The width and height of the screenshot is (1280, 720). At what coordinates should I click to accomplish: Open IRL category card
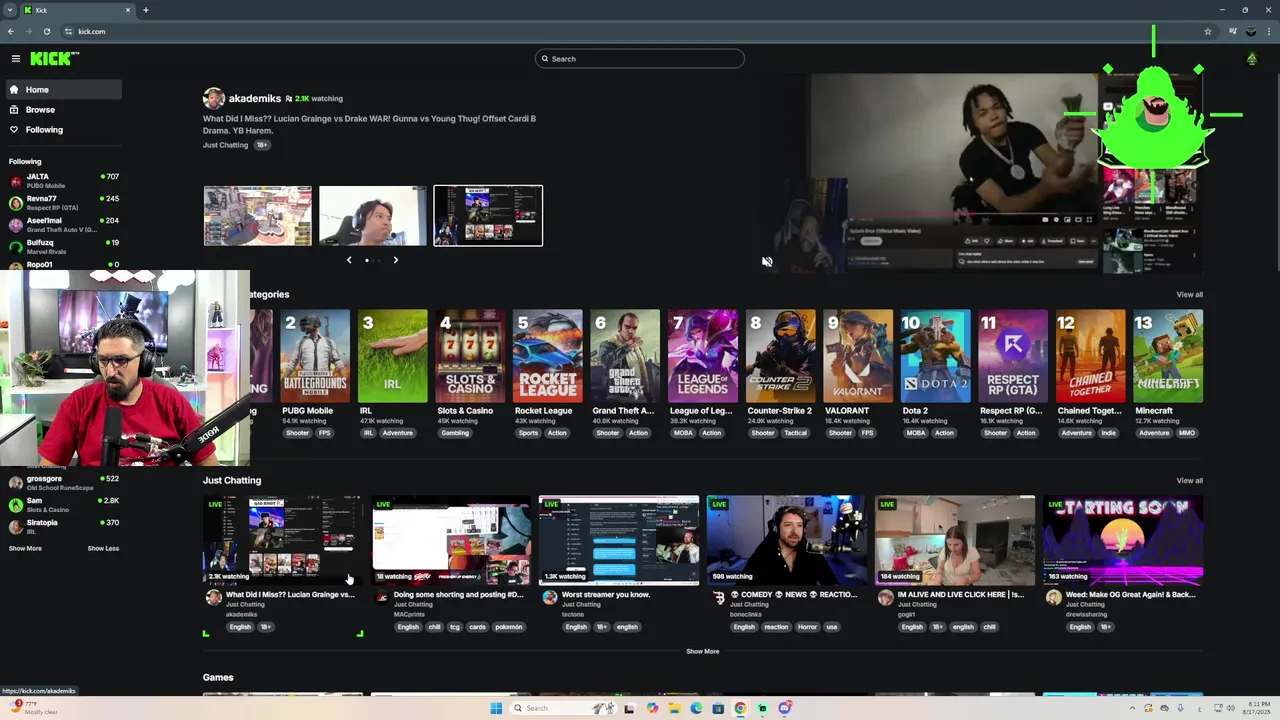point(393,375)
